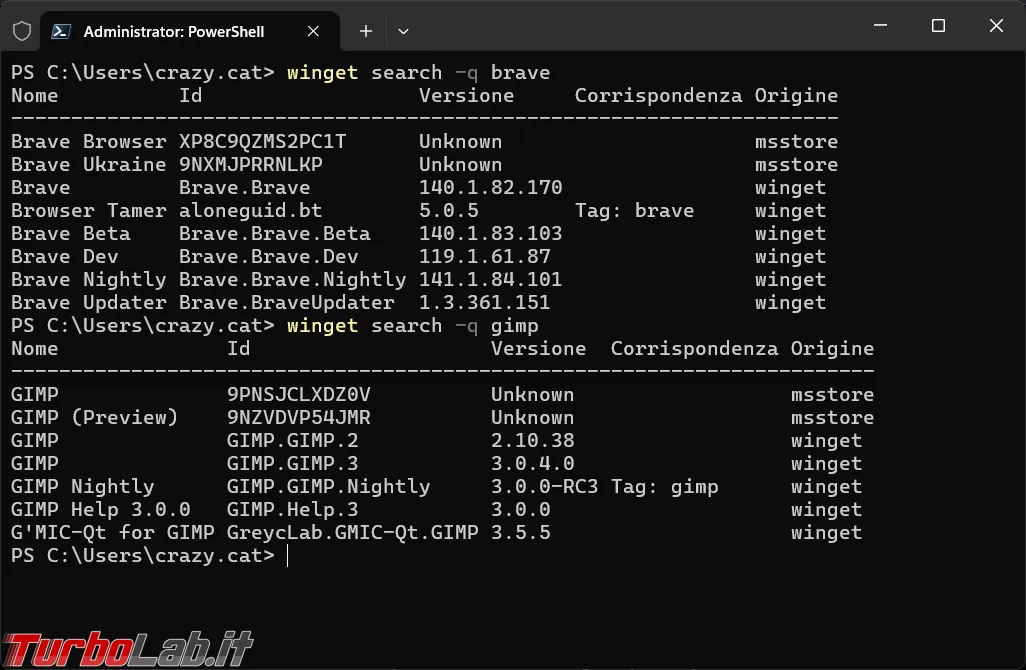Image resolution: width=1026 pixels, height=670 pixels.
Task: Click the package ID 'Brave.Brave.Beta'
Action: [x=275, y=234]
